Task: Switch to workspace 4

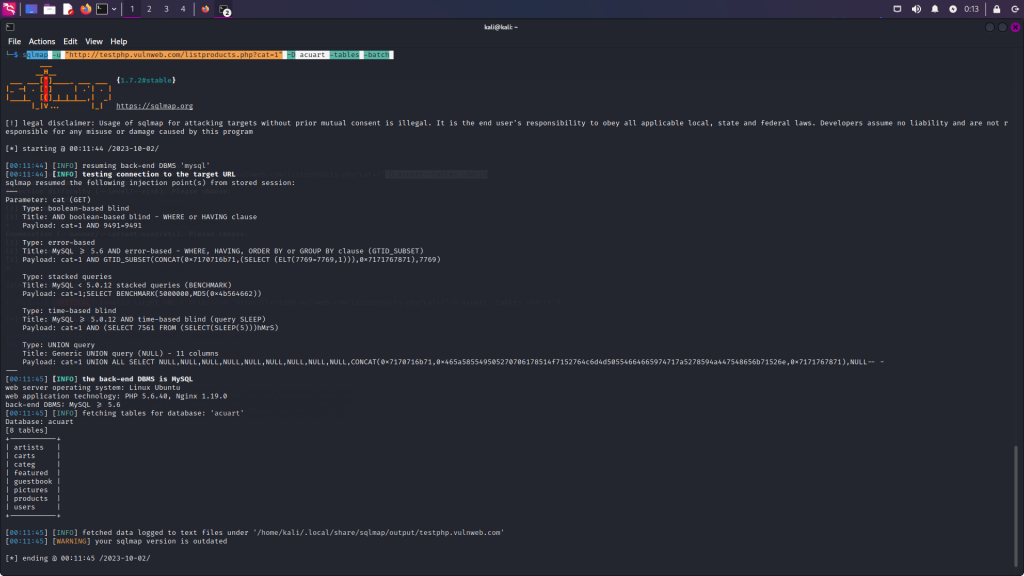Action: pyautogui.click(x=183, y=9)
